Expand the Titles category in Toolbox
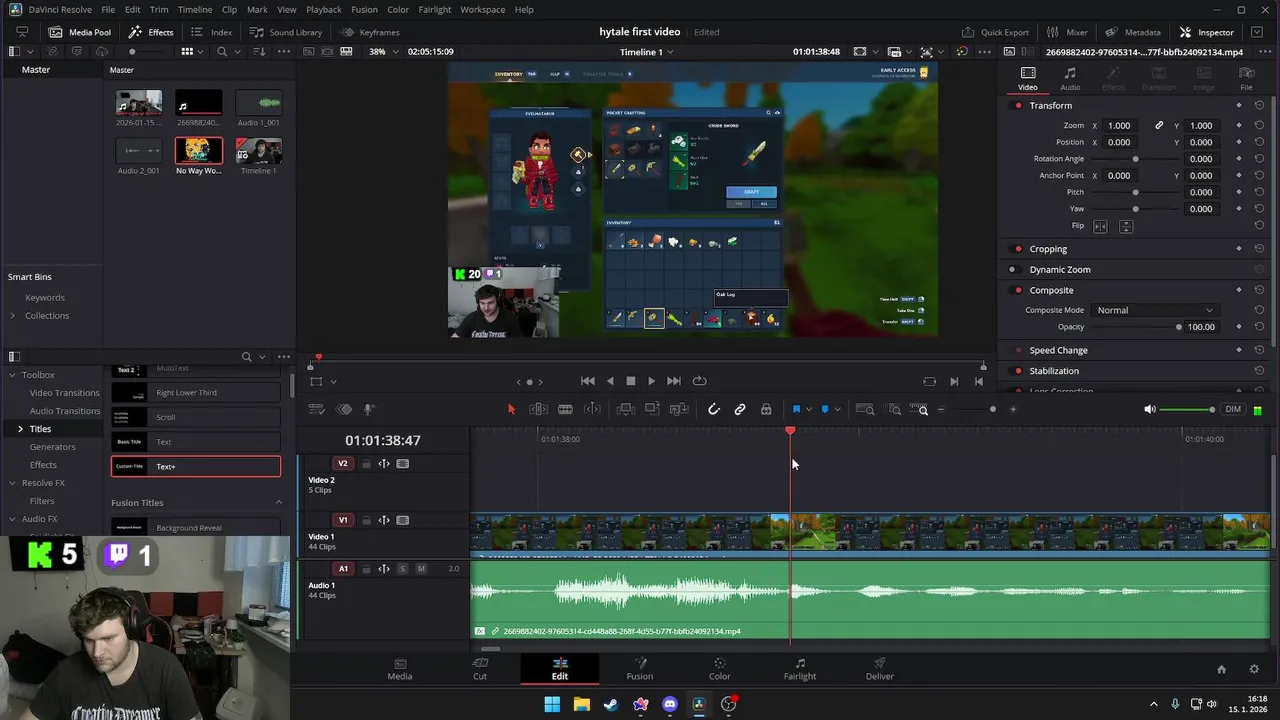 click(x=20, y=429)
